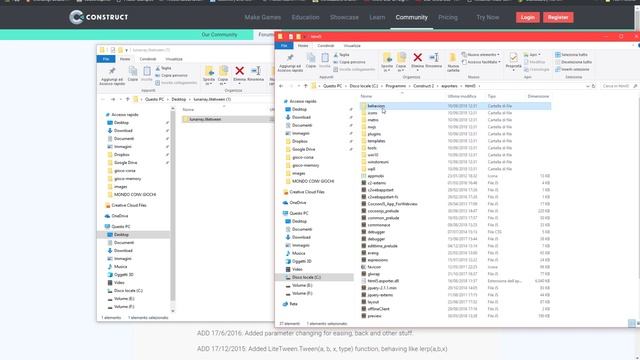Open recent locations dropdown beside forward arrow, html5 window
Image resolution: width=640 pixels, height=360 pixels.
pos(298,86)
